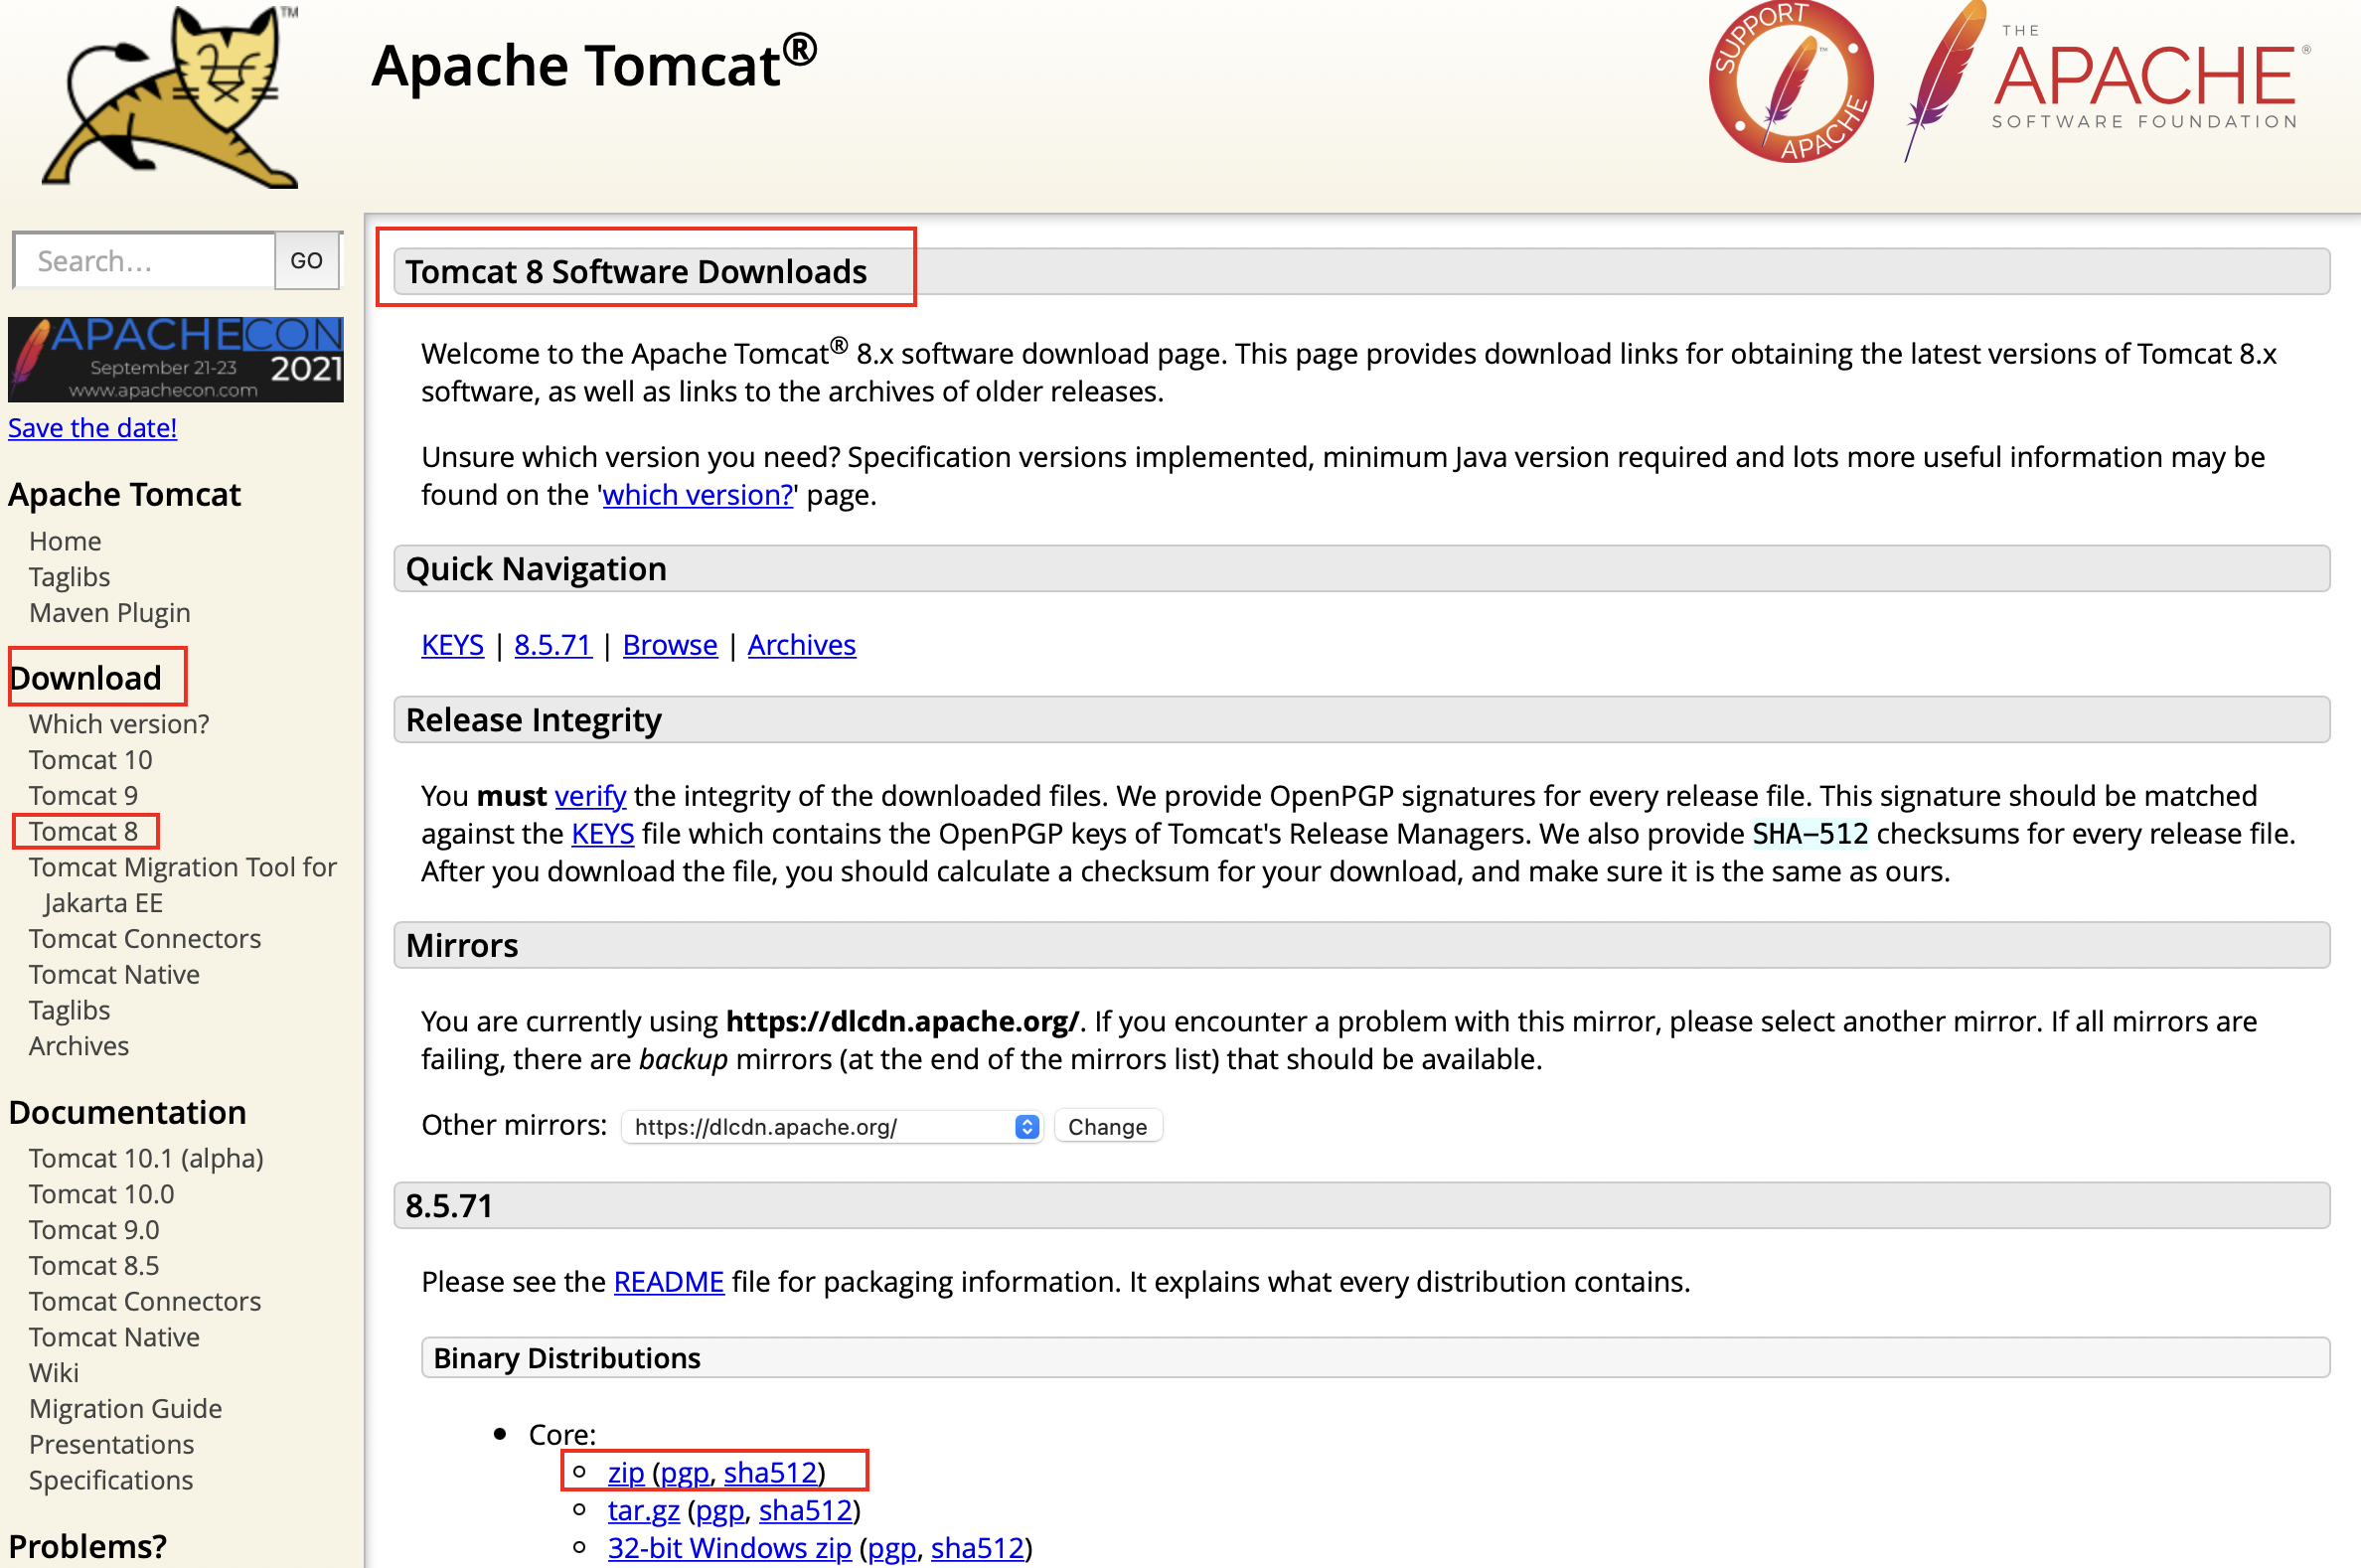The image size is (2361, 1568).
Task: Click the Mirrors section heading
Action: click(462, 946)
